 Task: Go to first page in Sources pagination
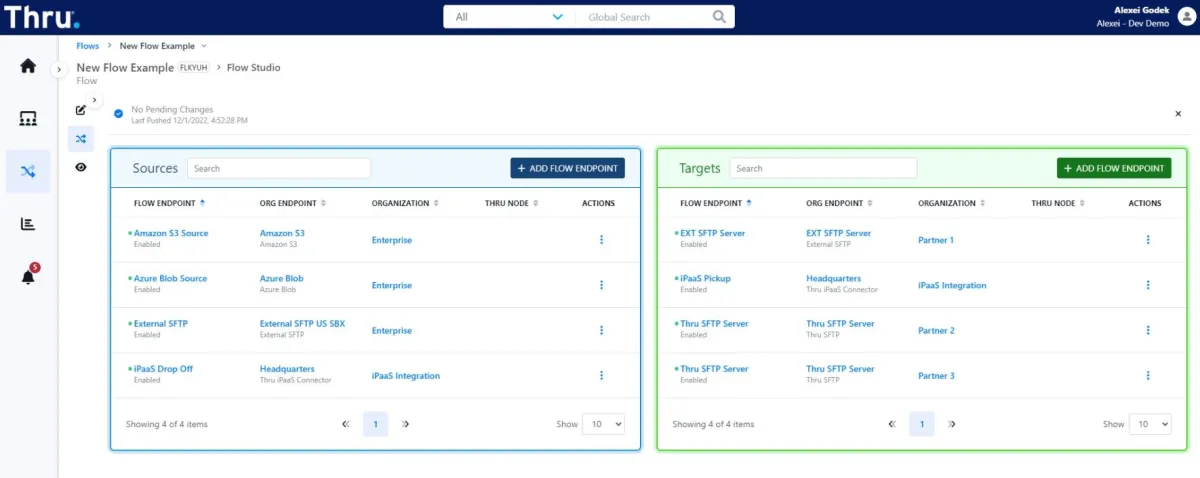pos(346,424)
